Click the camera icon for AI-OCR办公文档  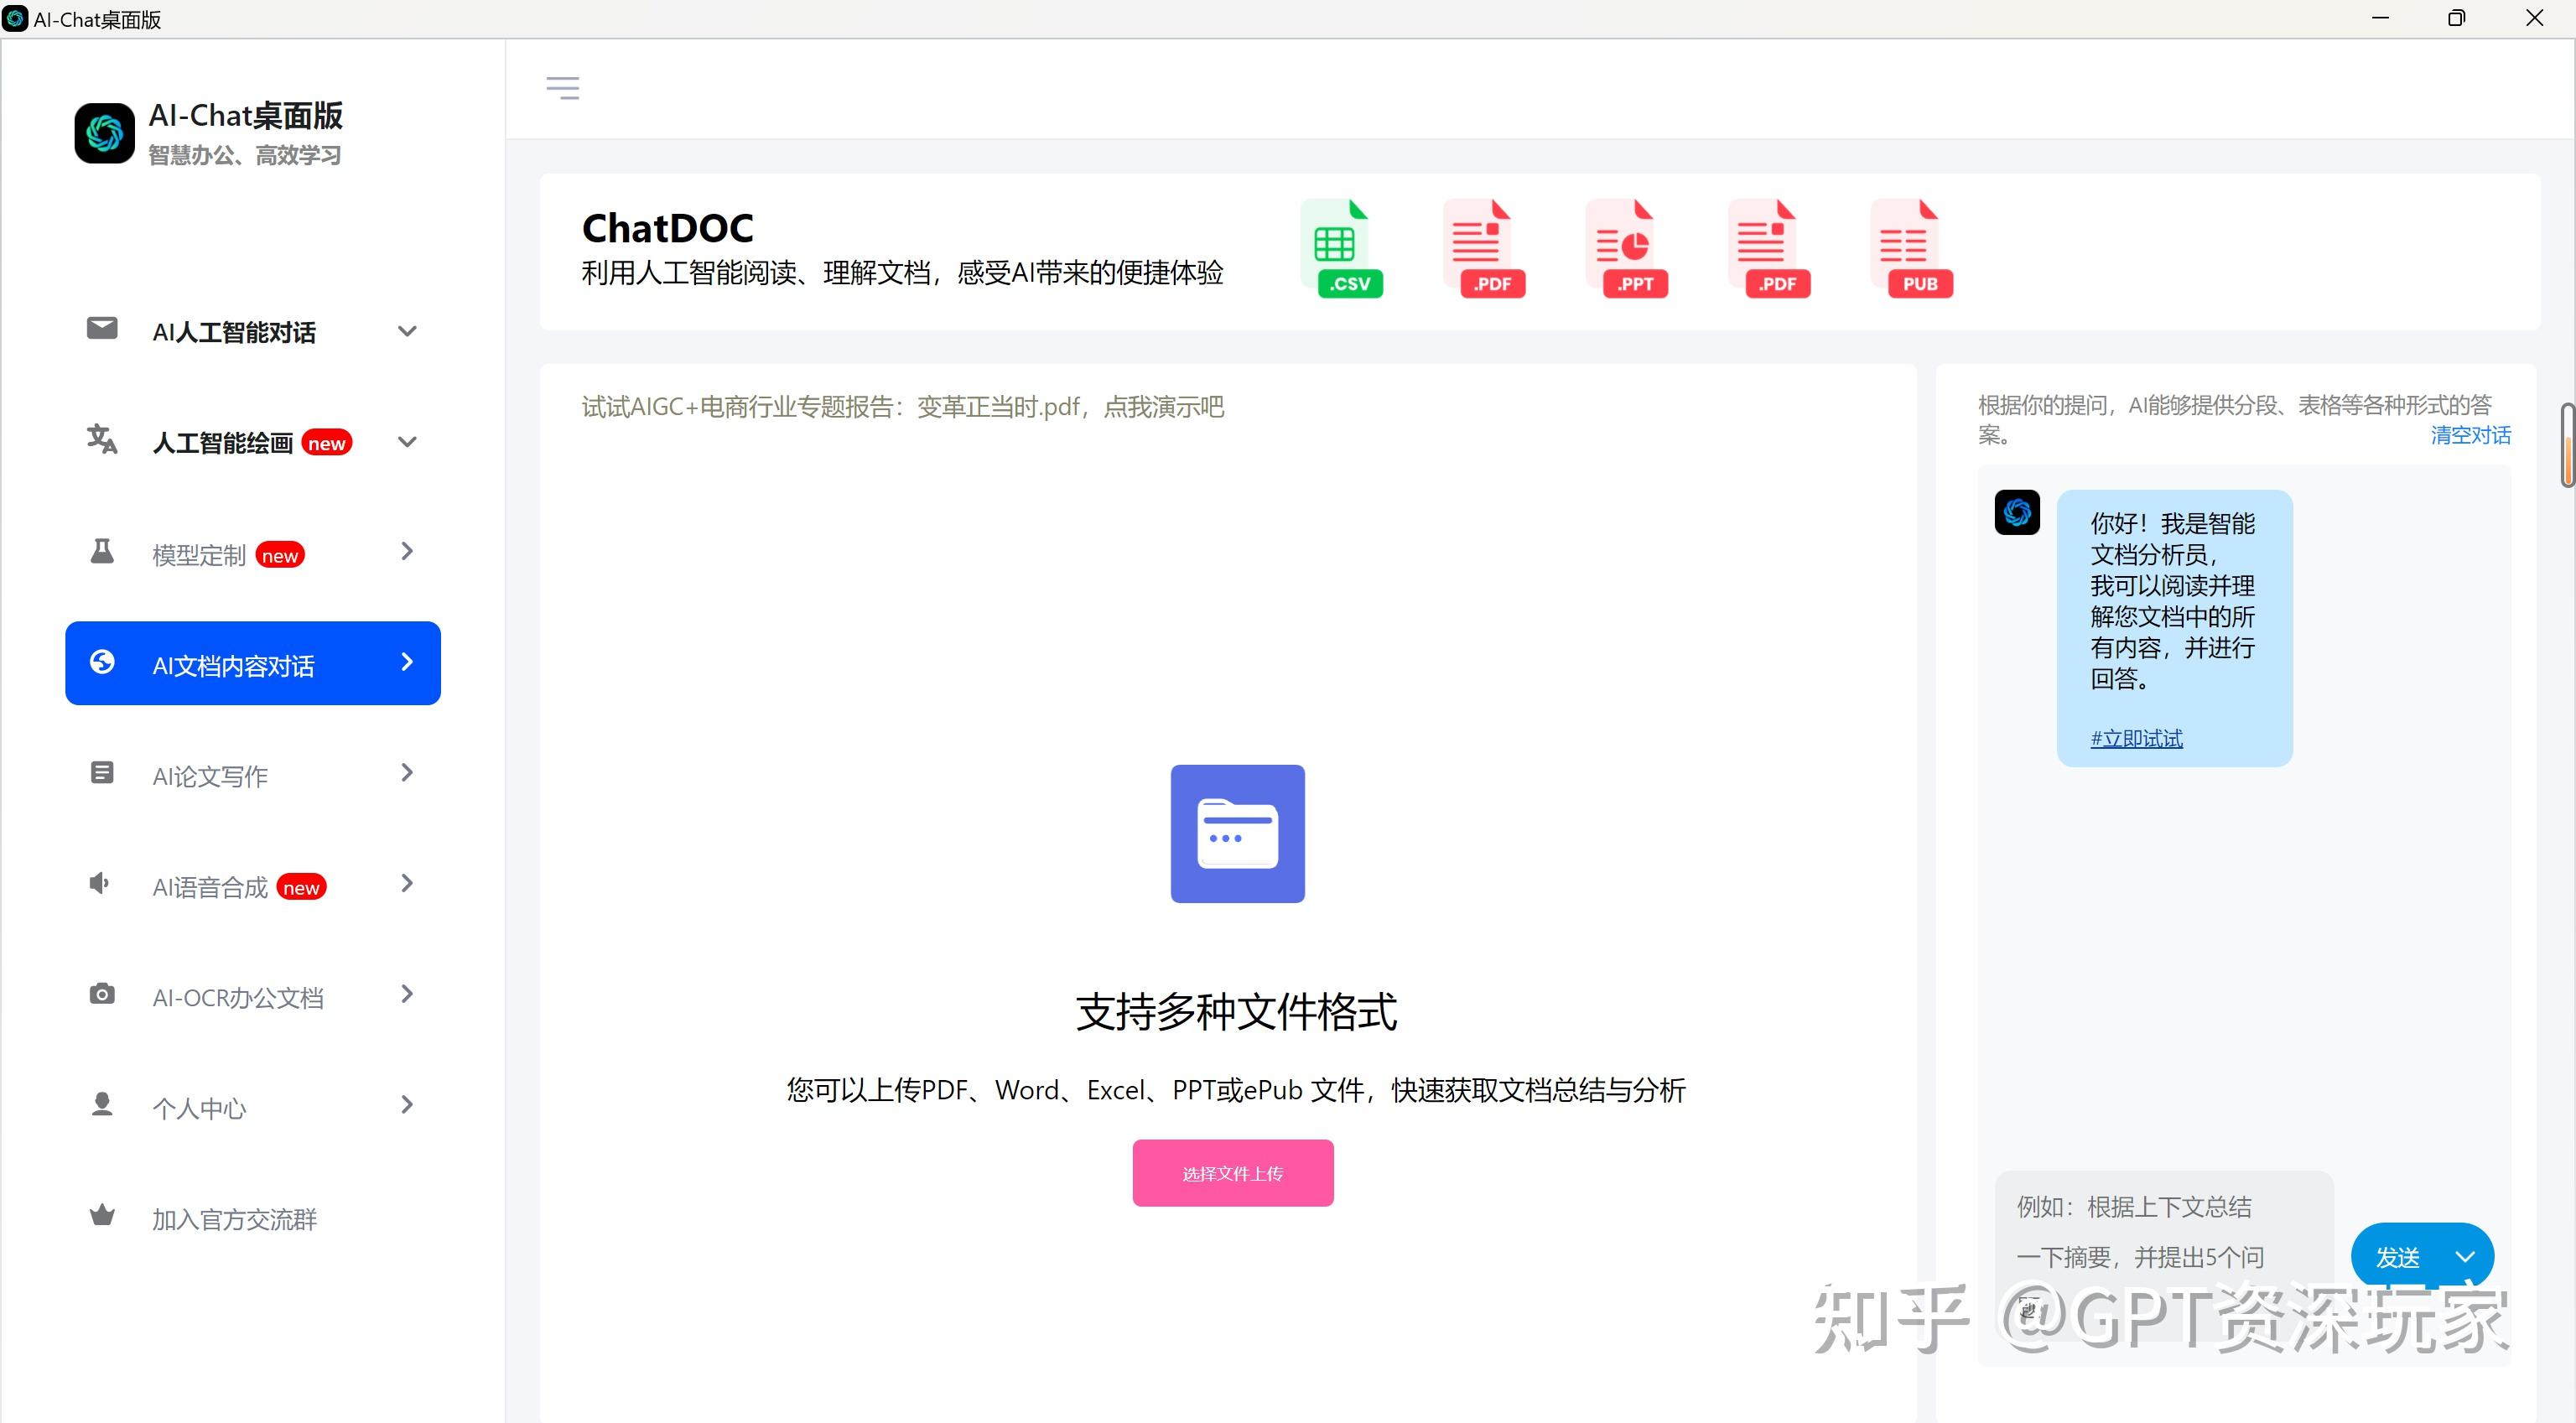tap(102, 994)
